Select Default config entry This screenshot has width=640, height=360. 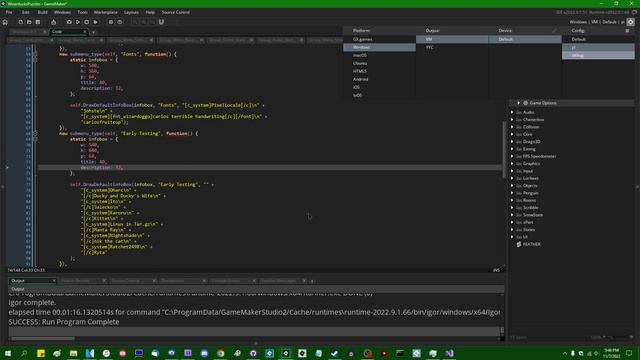point(598,39)
